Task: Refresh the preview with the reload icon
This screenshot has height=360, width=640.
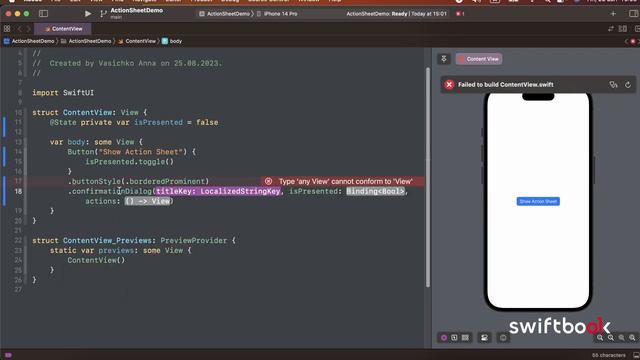Action: pos(628,84)
